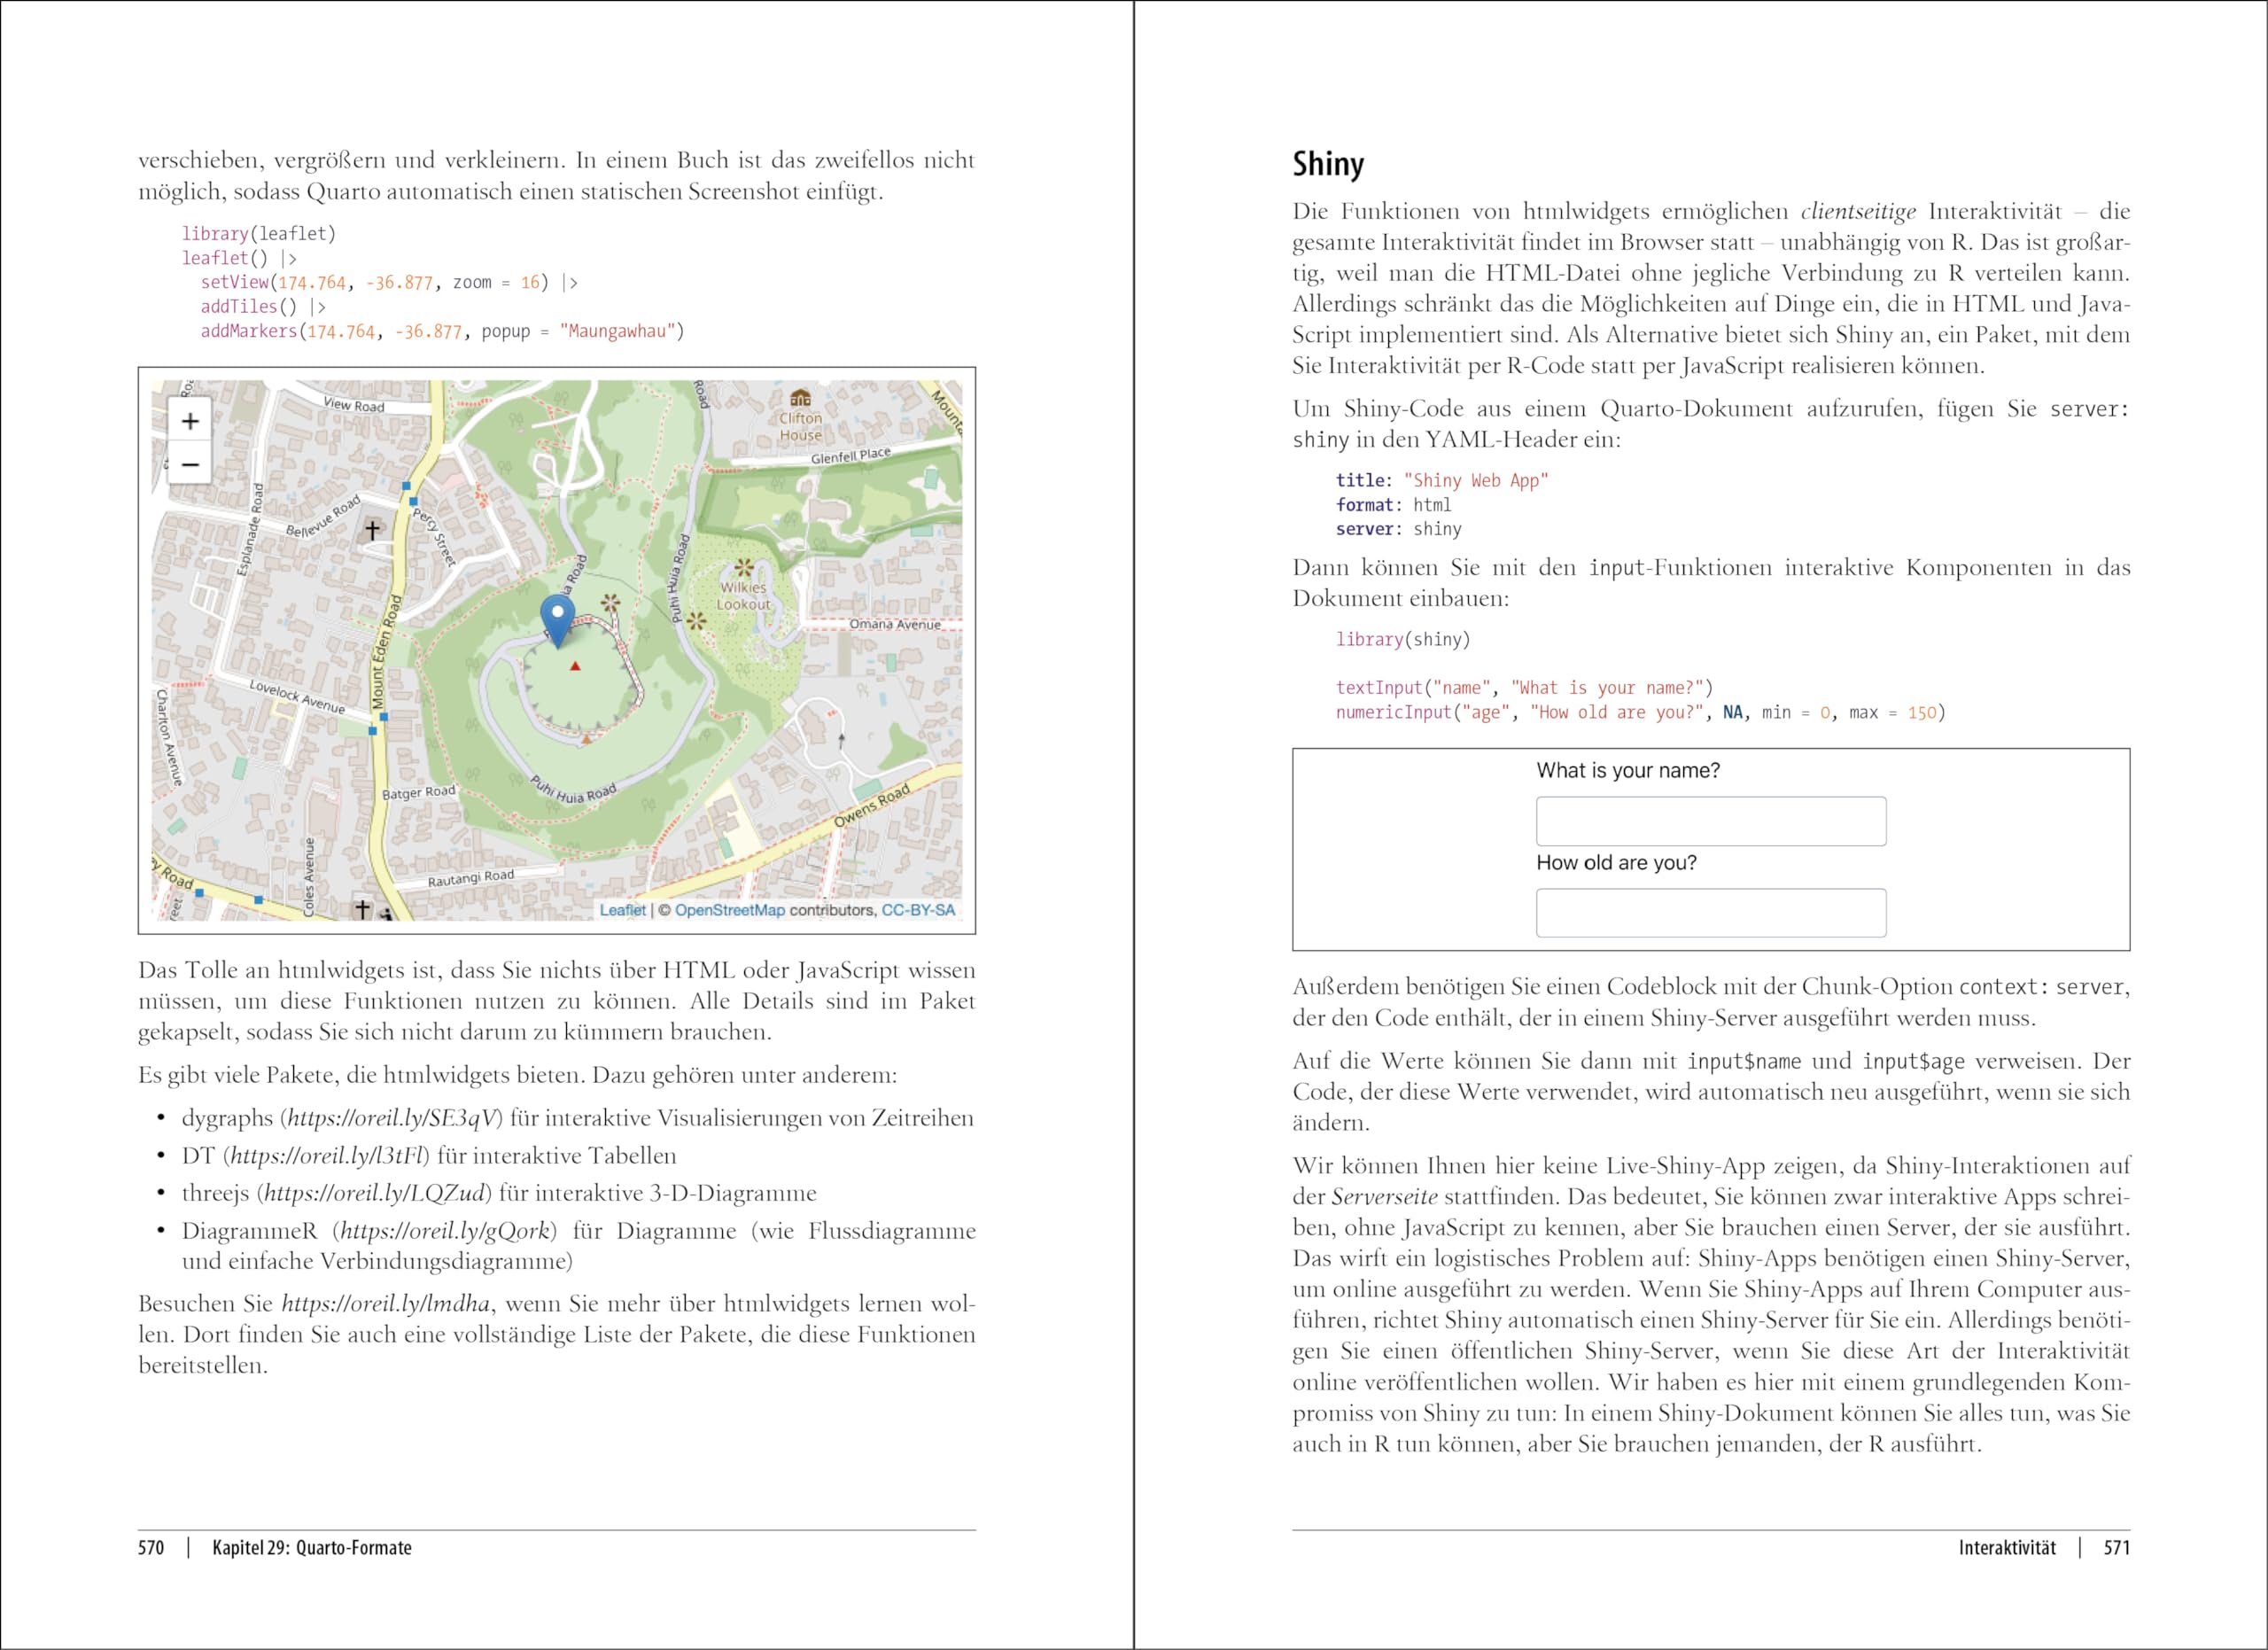Image resolution: width=2268 pixels, height=1650 pixels.
Task: Select the blue Maungawhau location marker pin
Action: coord(557,620)
